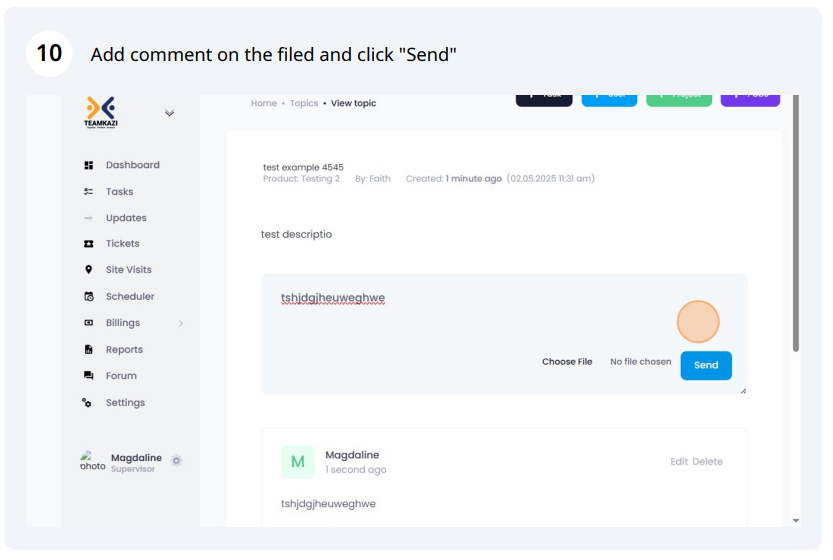This screenshot has height=560, width=833.
Task: Open Tasks via its checklist icon
Action: pyautogui.click(x=89, y=192)
